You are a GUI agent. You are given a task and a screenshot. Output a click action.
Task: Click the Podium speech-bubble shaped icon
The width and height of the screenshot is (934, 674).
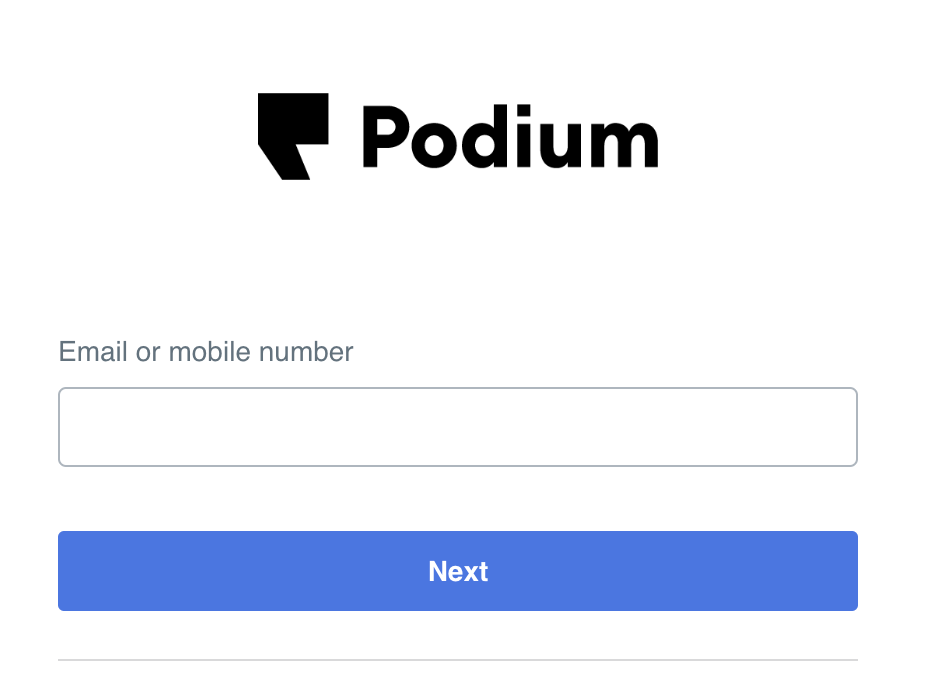(x=293, y=136)
